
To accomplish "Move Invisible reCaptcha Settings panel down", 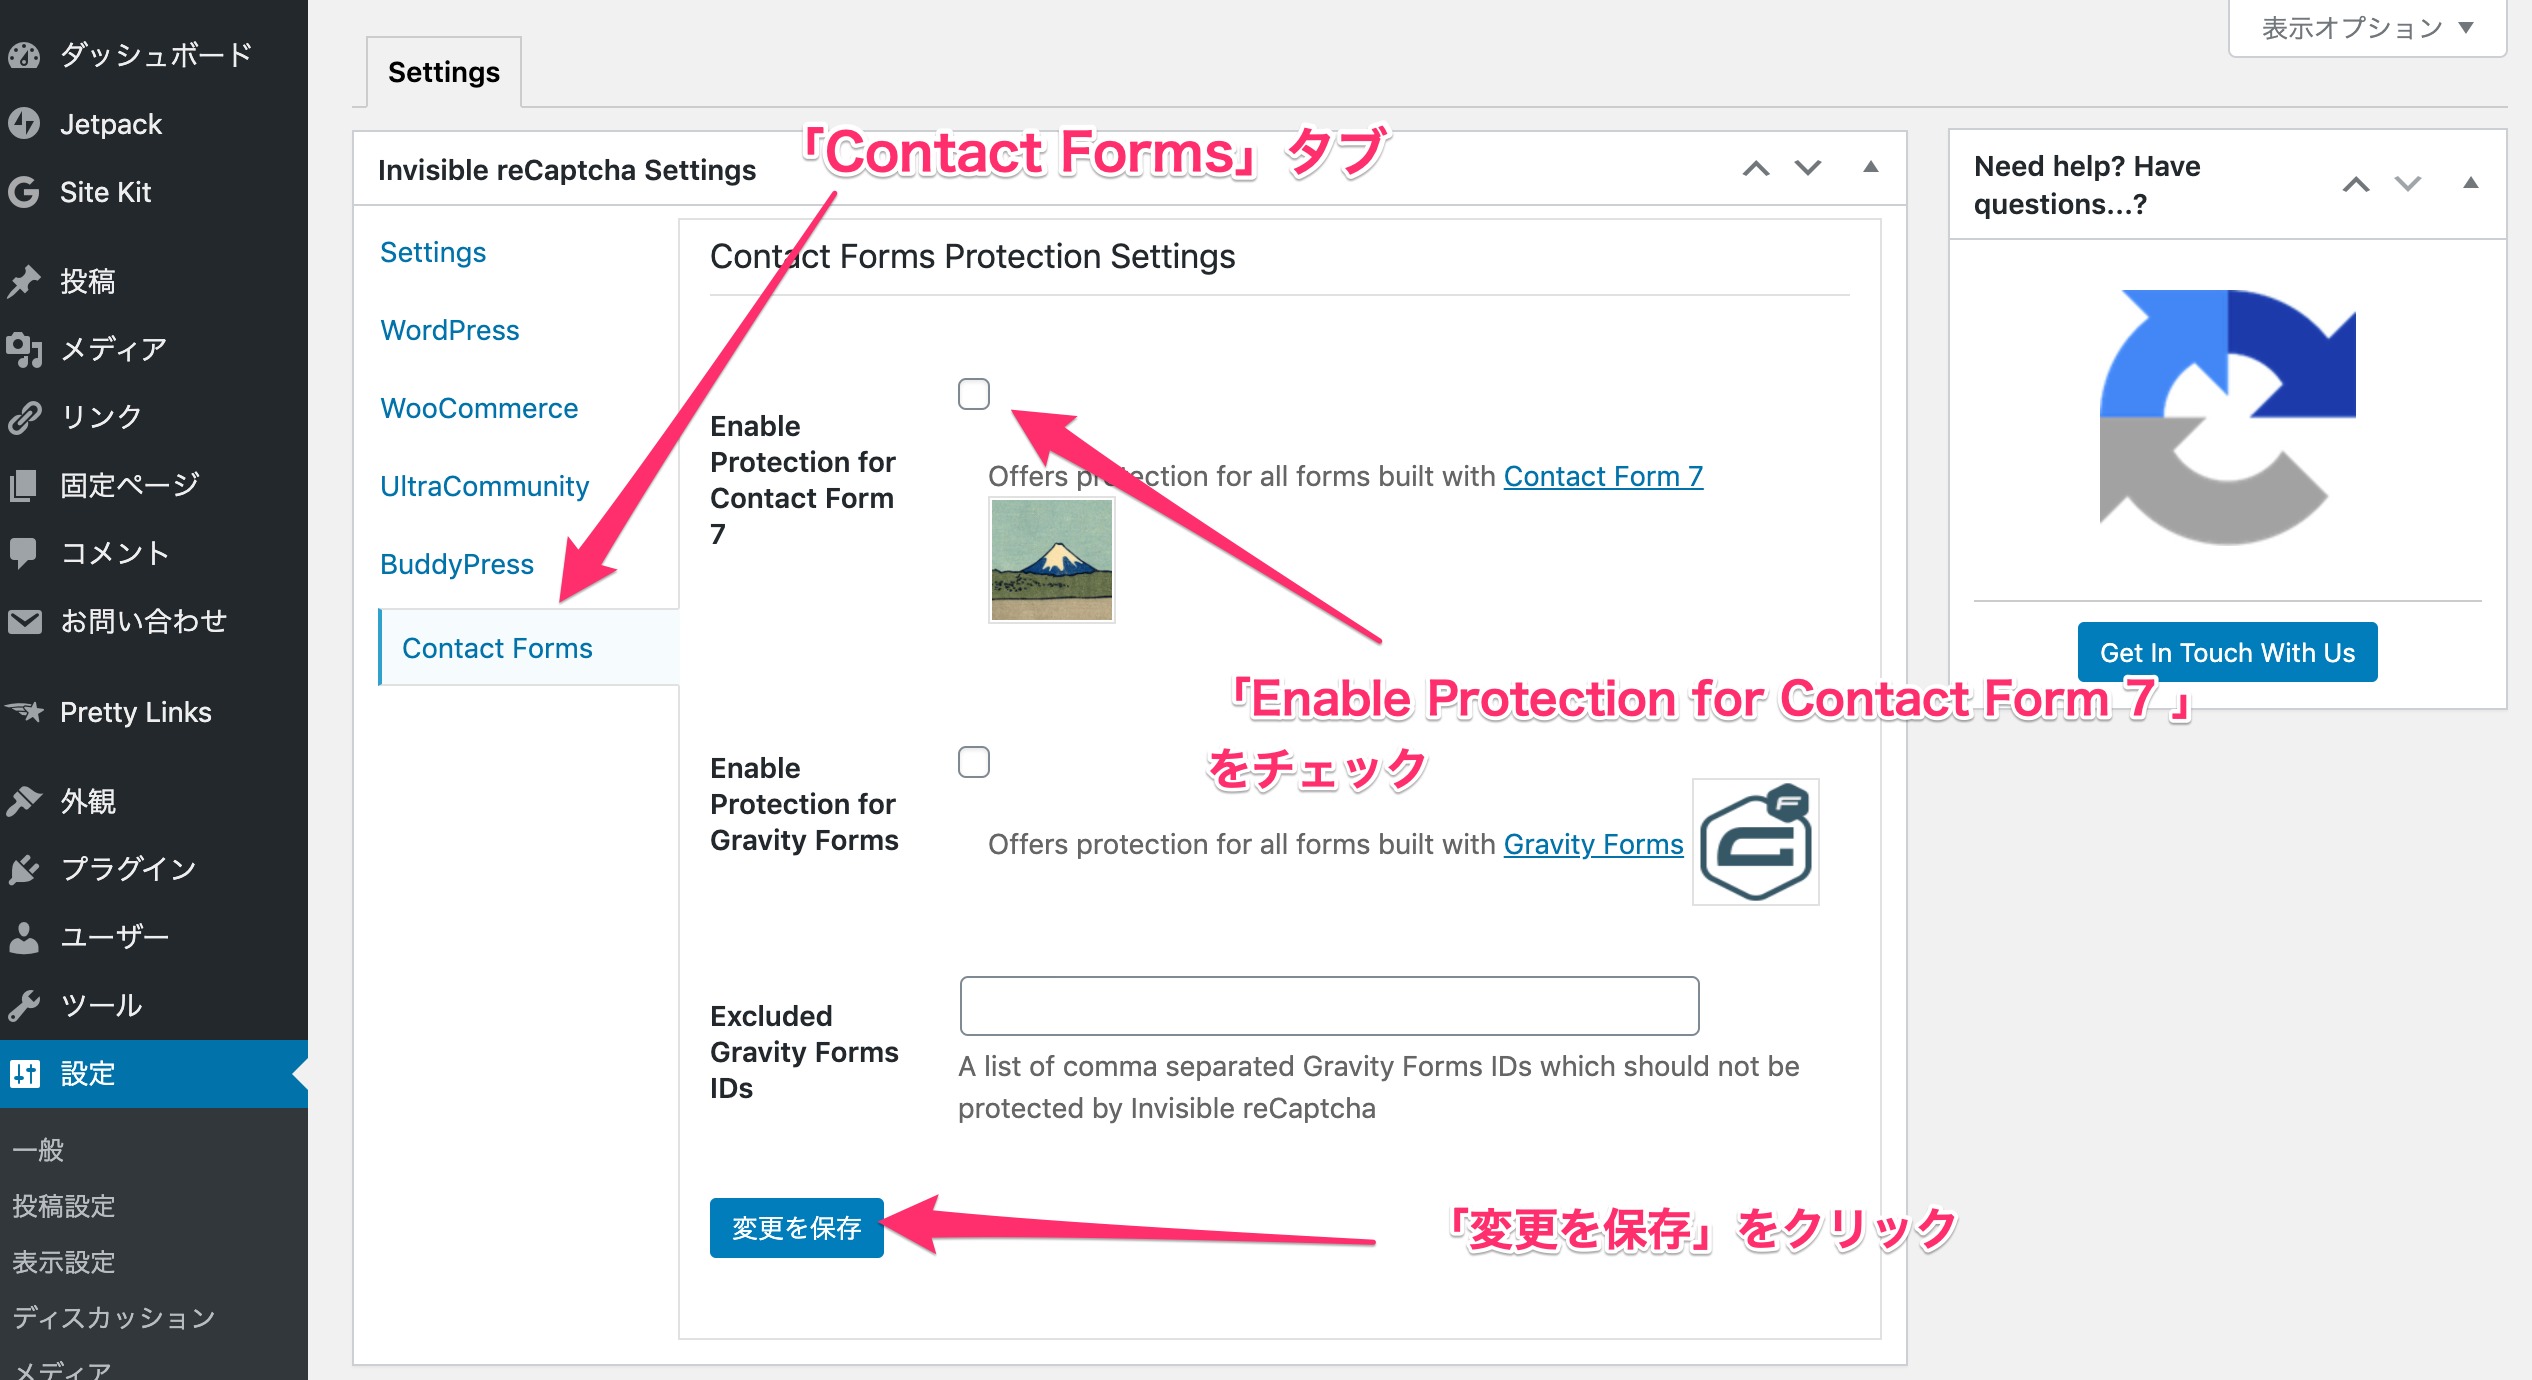I will point(1808,168).
